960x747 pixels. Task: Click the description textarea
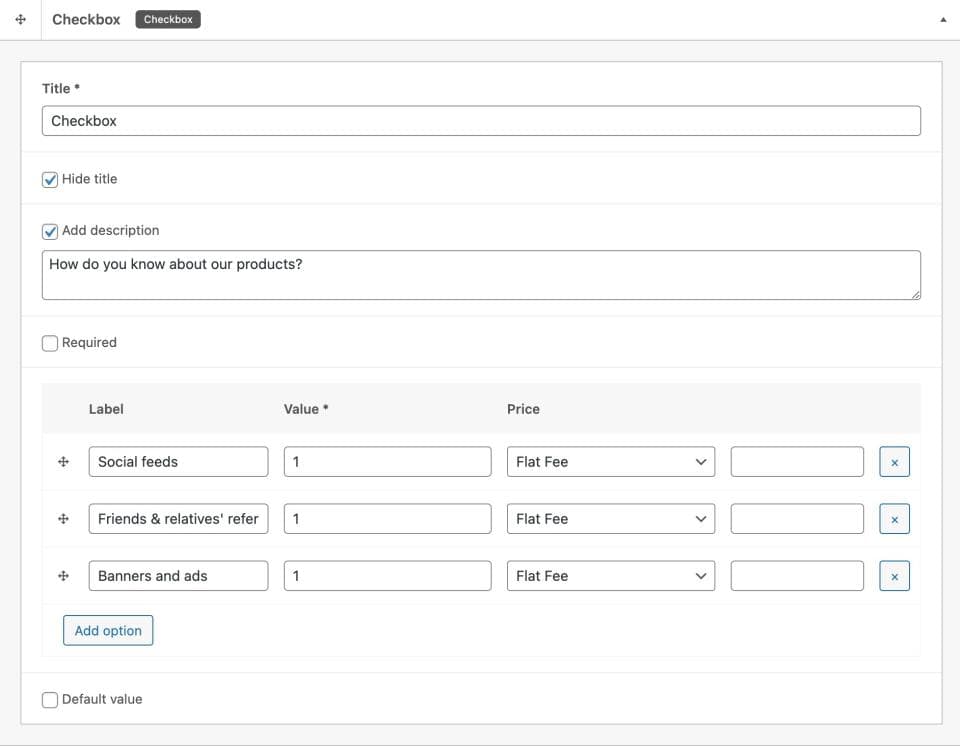click(x=481, y=275)
